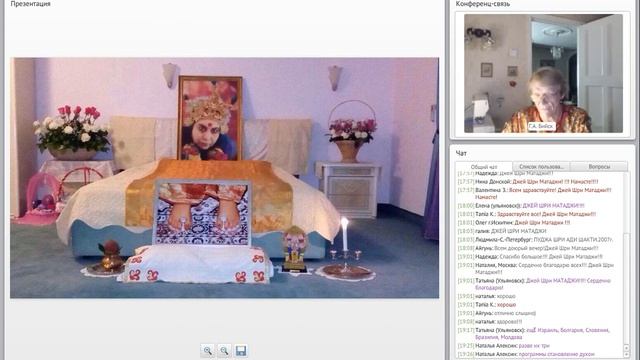The width and height of the screenshot is (640, 360).
Task: Click Tania K.'s хорошо message
Action: click(x=487, y=305)
